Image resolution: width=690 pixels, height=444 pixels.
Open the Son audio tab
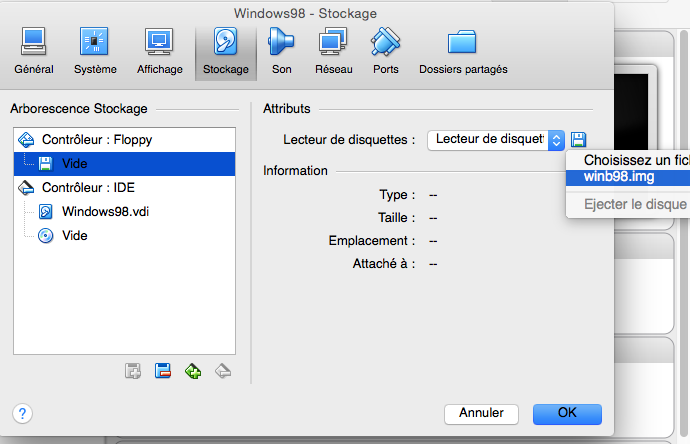click(x=281, y=51)
